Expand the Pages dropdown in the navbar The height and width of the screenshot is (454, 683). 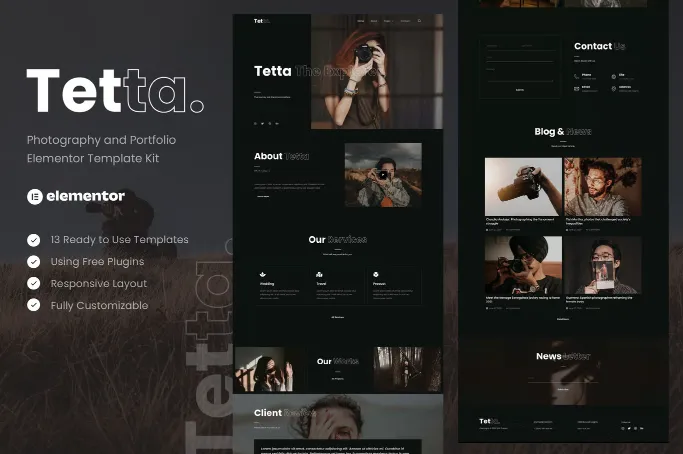[388, 21]
